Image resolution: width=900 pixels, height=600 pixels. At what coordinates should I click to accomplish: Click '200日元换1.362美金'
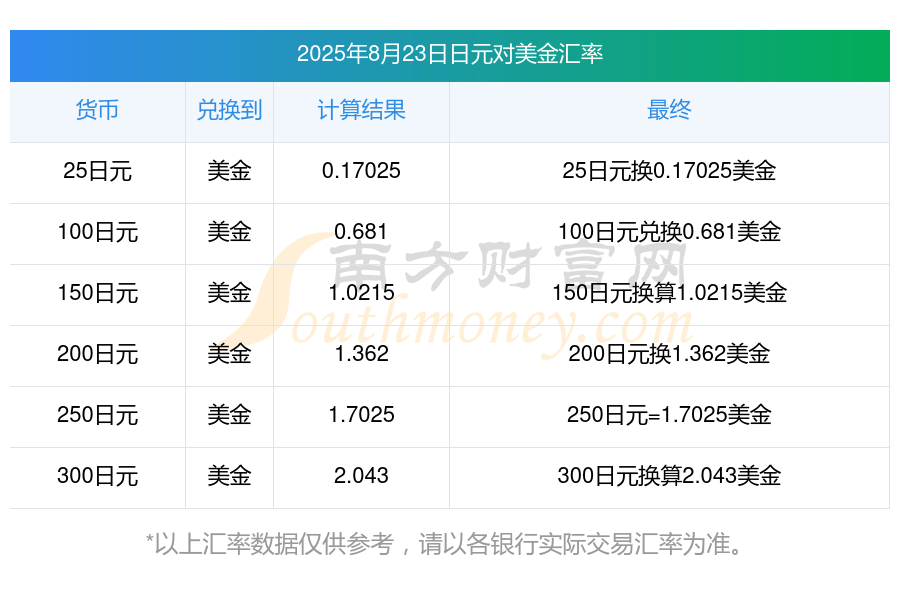pos(669,354)
